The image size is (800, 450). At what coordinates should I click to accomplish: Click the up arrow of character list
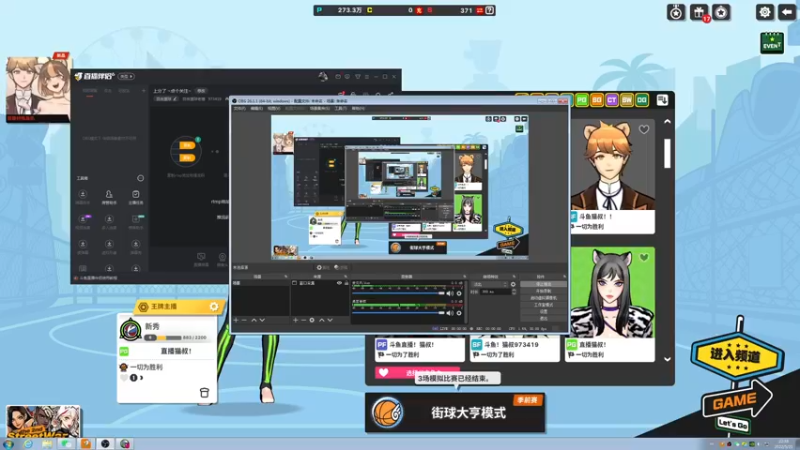667,121
